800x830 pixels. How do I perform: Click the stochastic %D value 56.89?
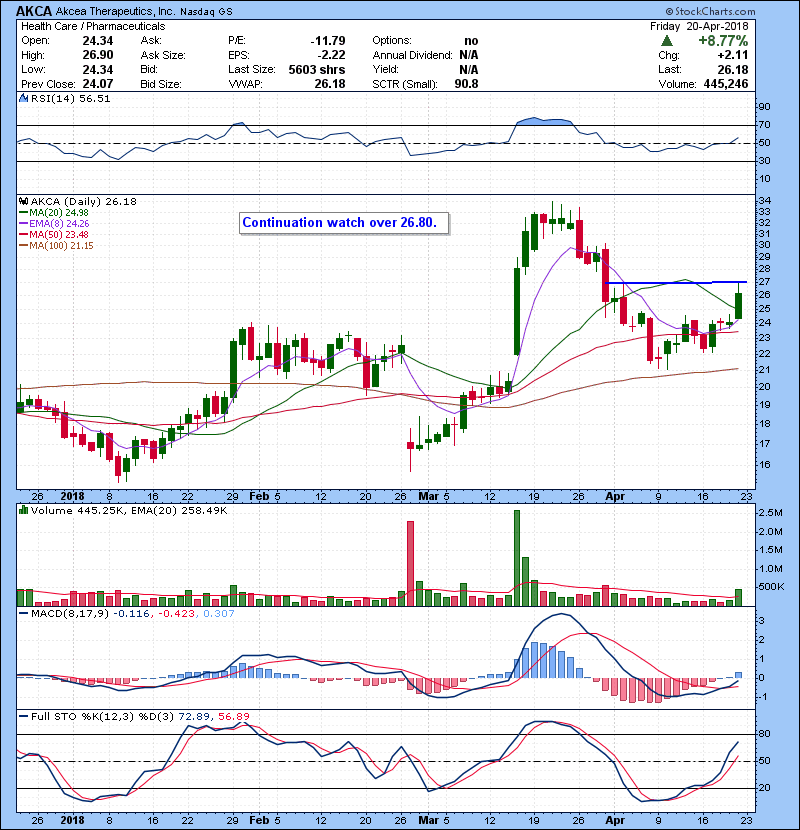pos(233,716)
